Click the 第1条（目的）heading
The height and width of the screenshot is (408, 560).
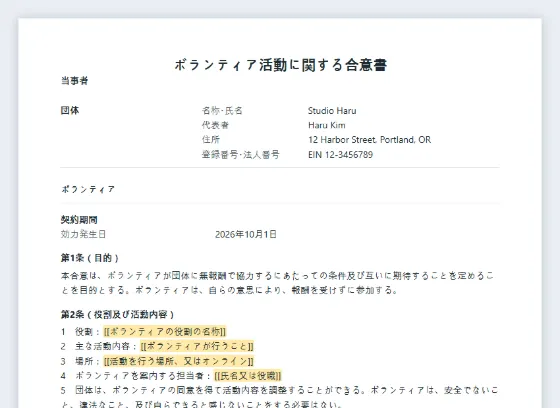click(90, 258)
